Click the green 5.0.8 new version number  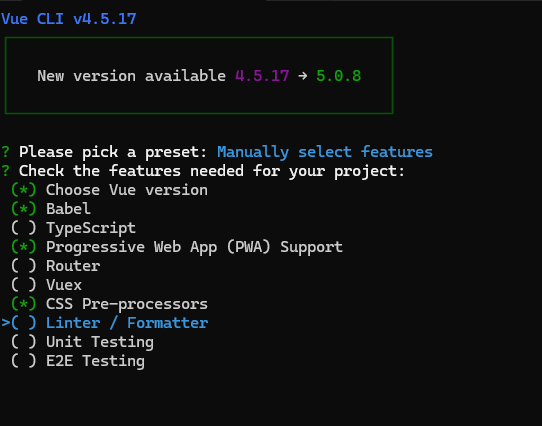pyautogui.click(x=339, y=76)
